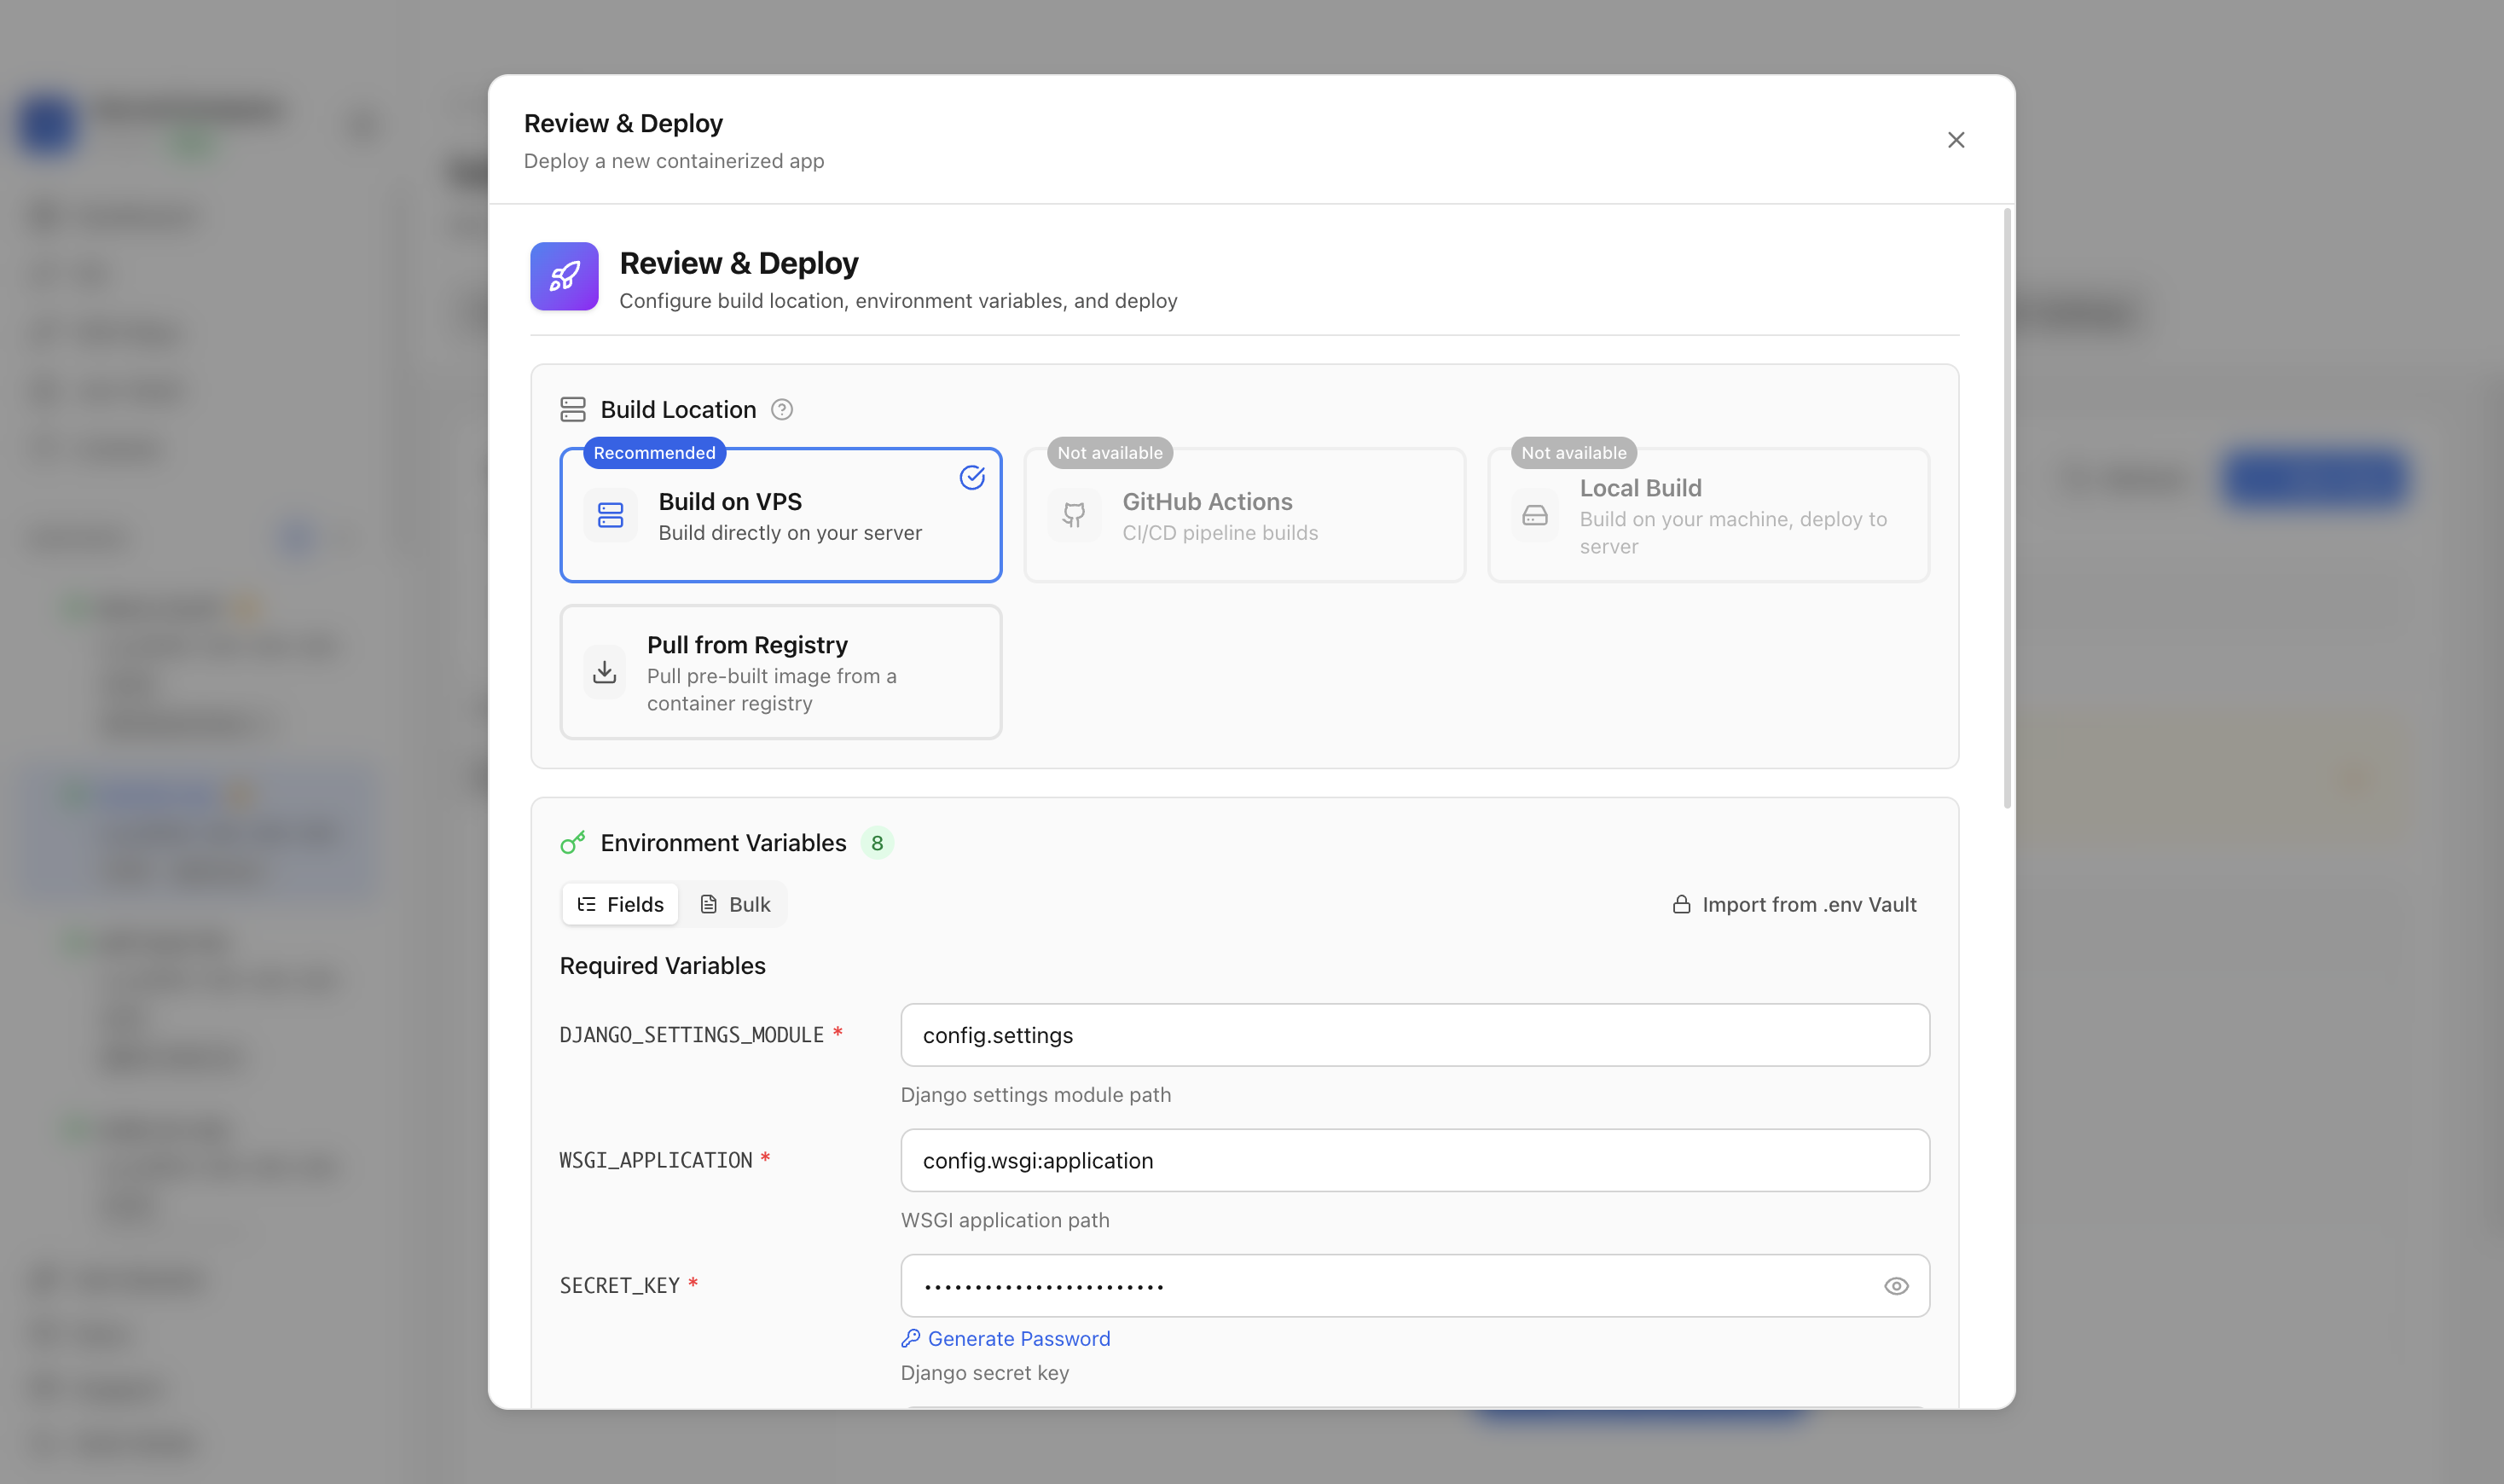Click the download icon in Pull from Registry

[604, 672]
